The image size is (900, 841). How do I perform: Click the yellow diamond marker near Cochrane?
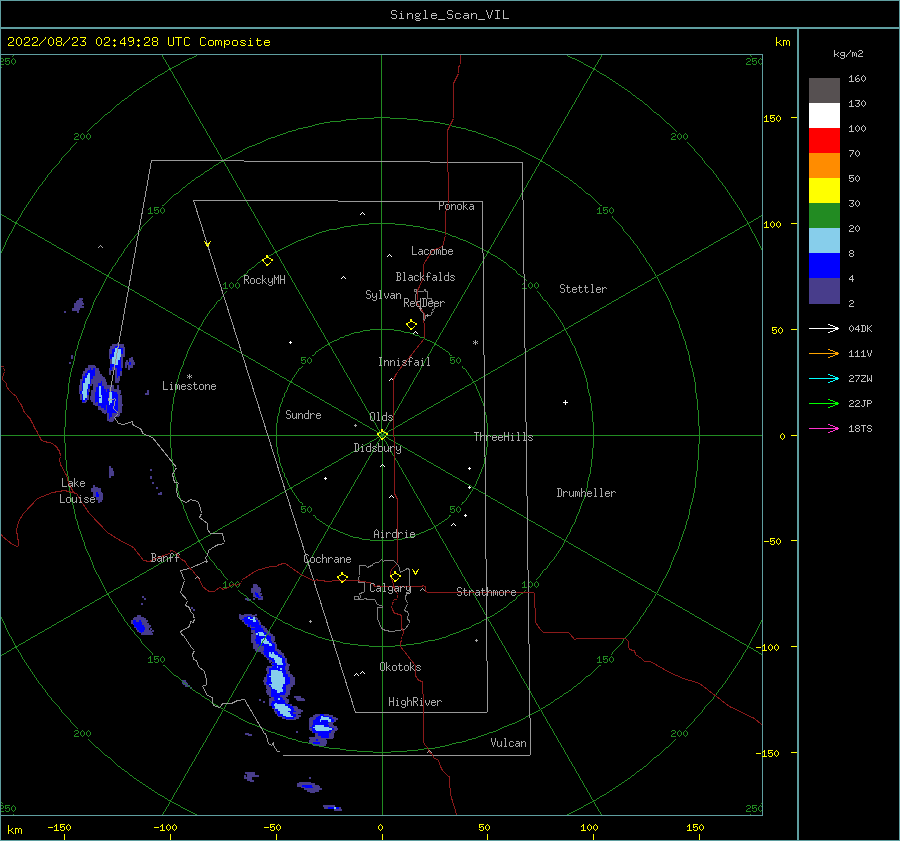343,578
